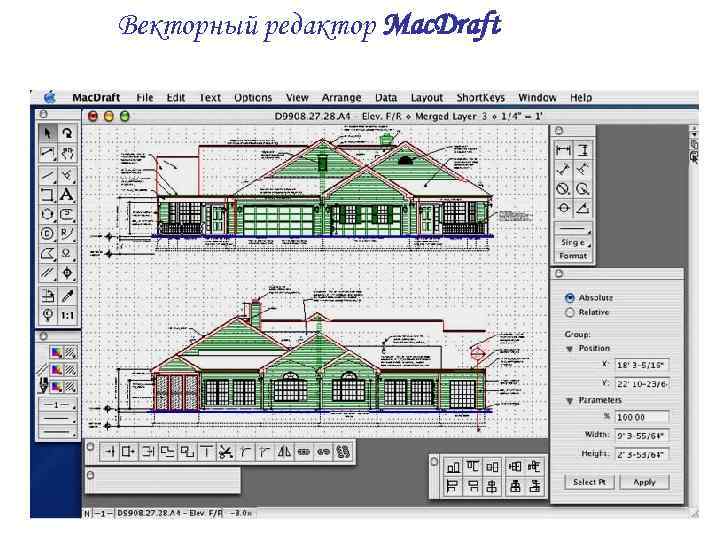The image size is (720, 540).
Task: Click the align top edges icon
Action: [x=472, y=467]
